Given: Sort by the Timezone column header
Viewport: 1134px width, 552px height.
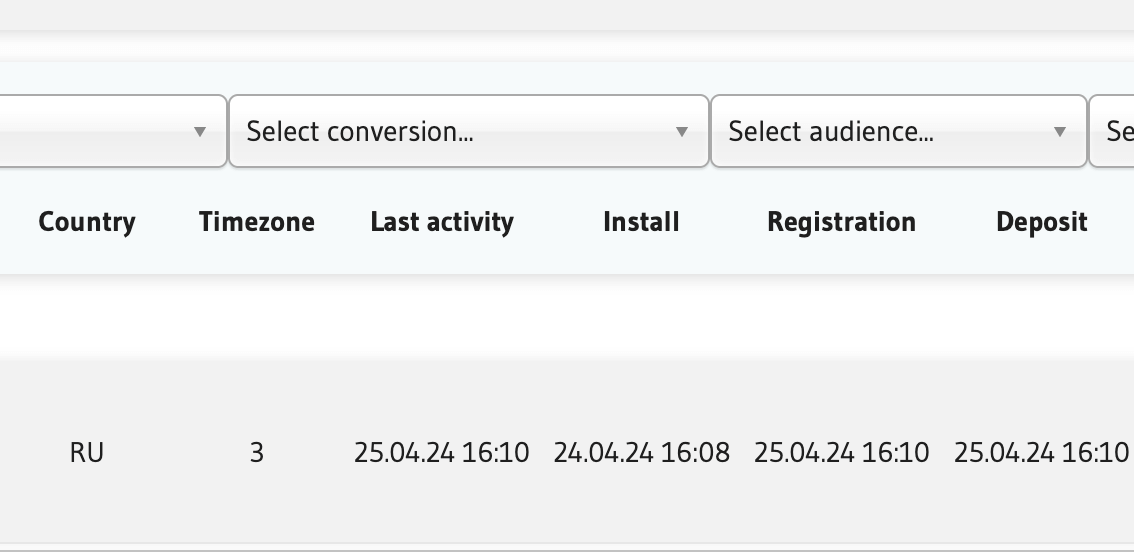Looking at the screenshot, I should [x=257, y=222].
